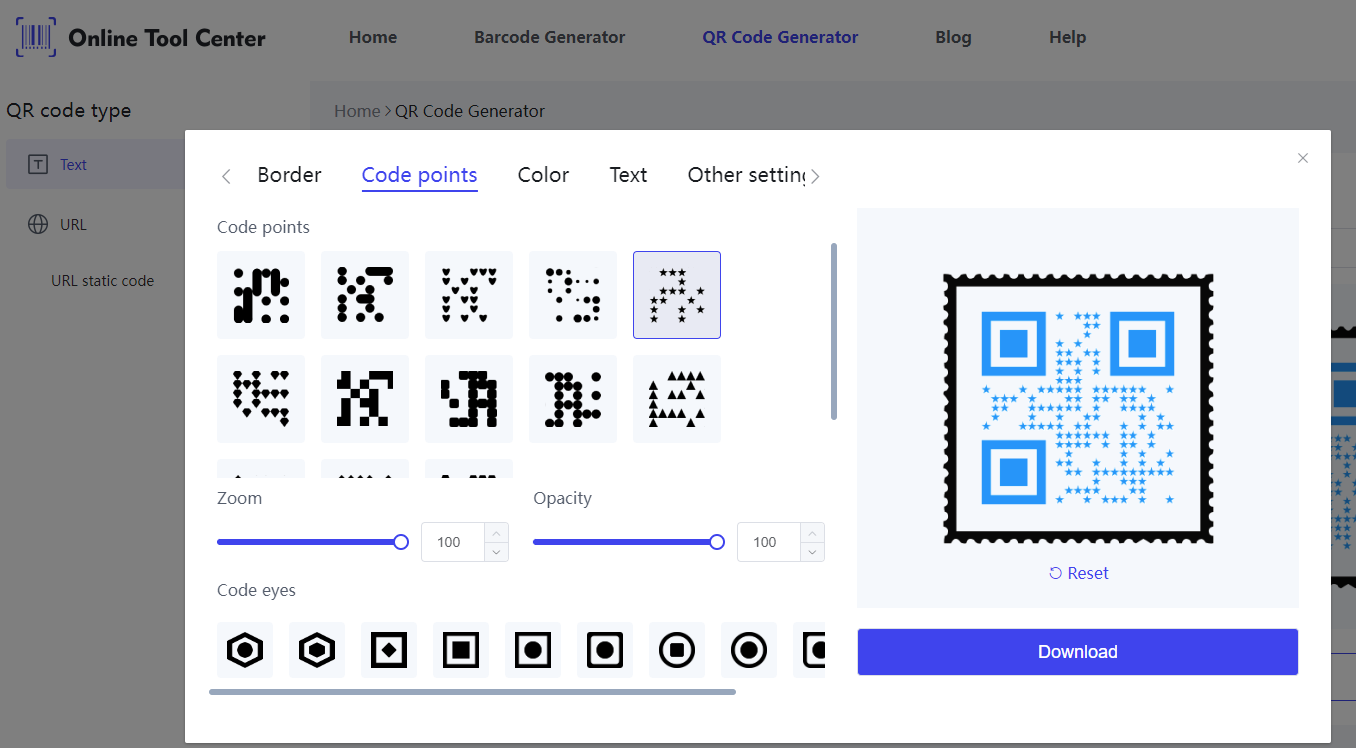The height and width of the screenshot is (748, 1356).
Task: Choose the diamond-hearts code points pattern
Action: 261,399
